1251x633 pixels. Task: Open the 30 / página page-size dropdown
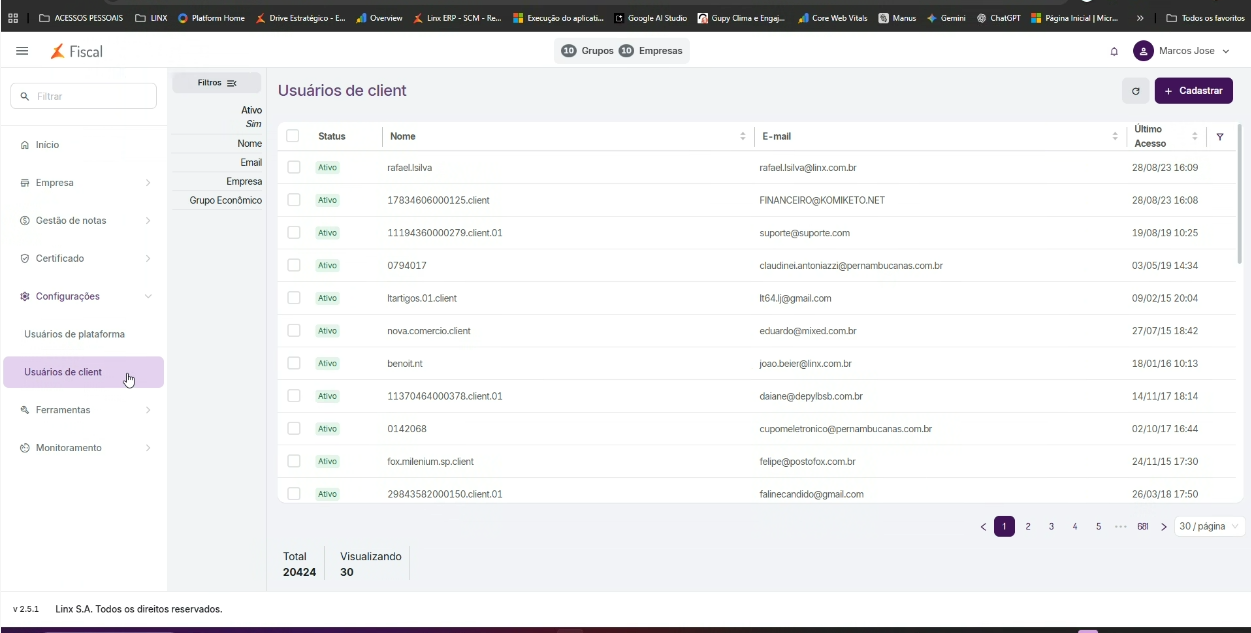tap(1209, 527)
